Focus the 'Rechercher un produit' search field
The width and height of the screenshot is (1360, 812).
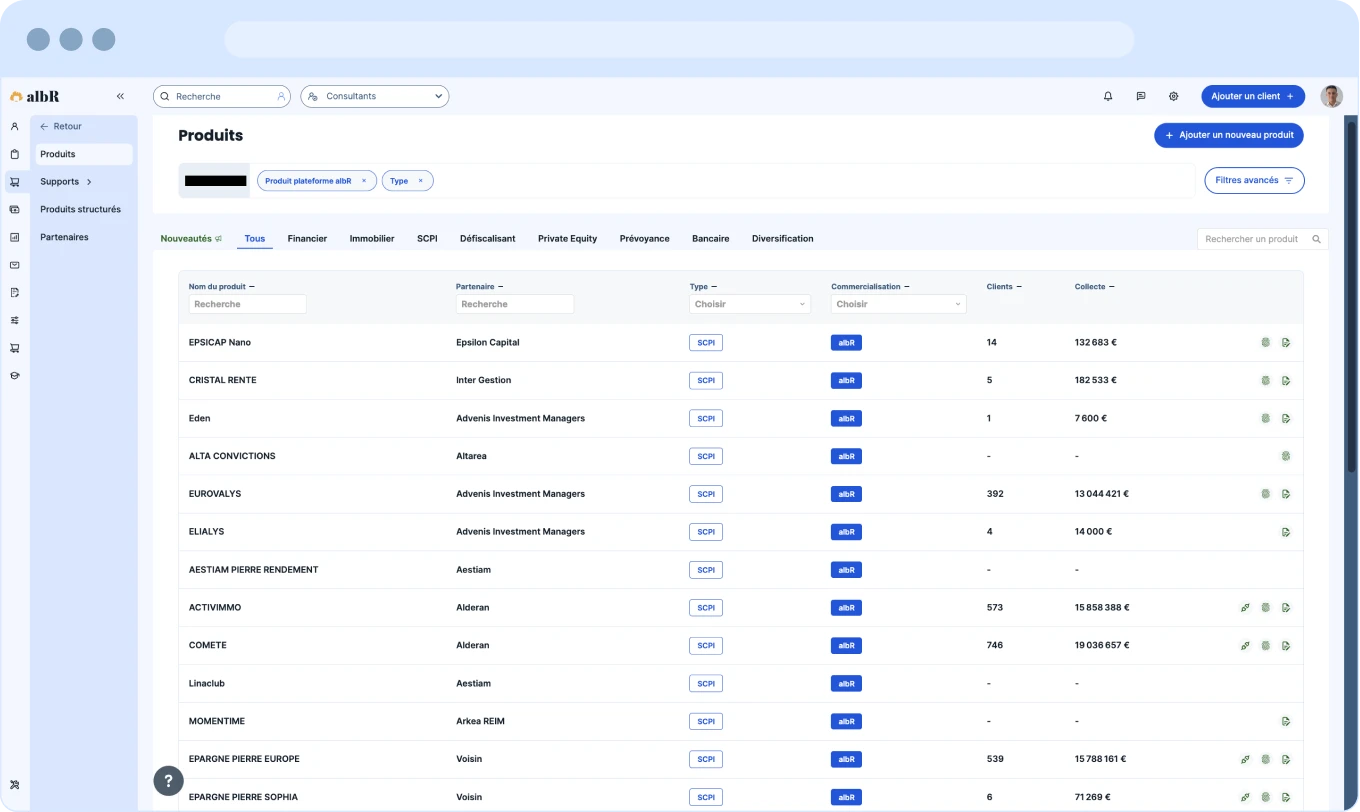coord(1254,239)
